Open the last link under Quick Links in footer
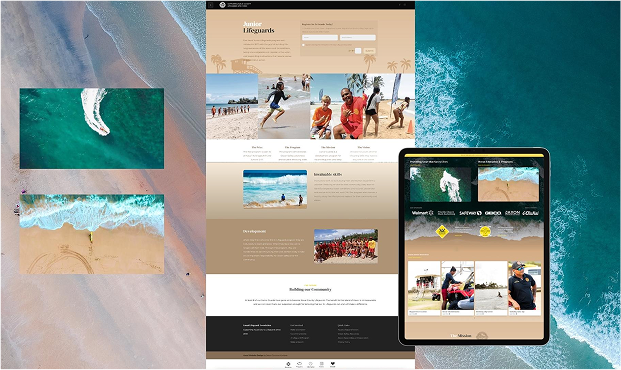Screen dimensions: 621x370 344,342
